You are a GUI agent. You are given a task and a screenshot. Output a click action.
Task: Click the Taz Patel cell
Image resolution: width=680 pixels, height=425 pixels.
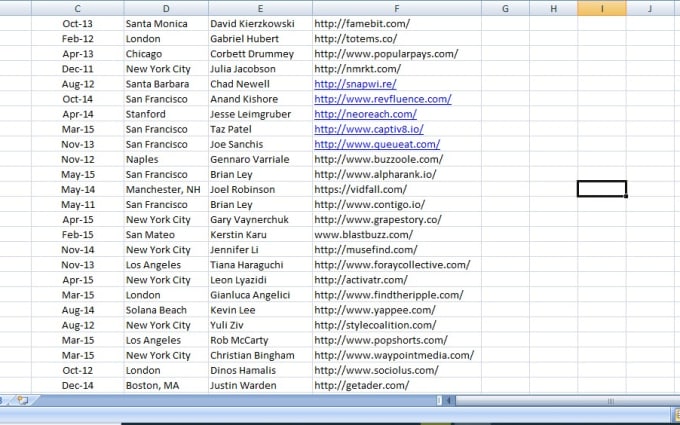point(260,129)
